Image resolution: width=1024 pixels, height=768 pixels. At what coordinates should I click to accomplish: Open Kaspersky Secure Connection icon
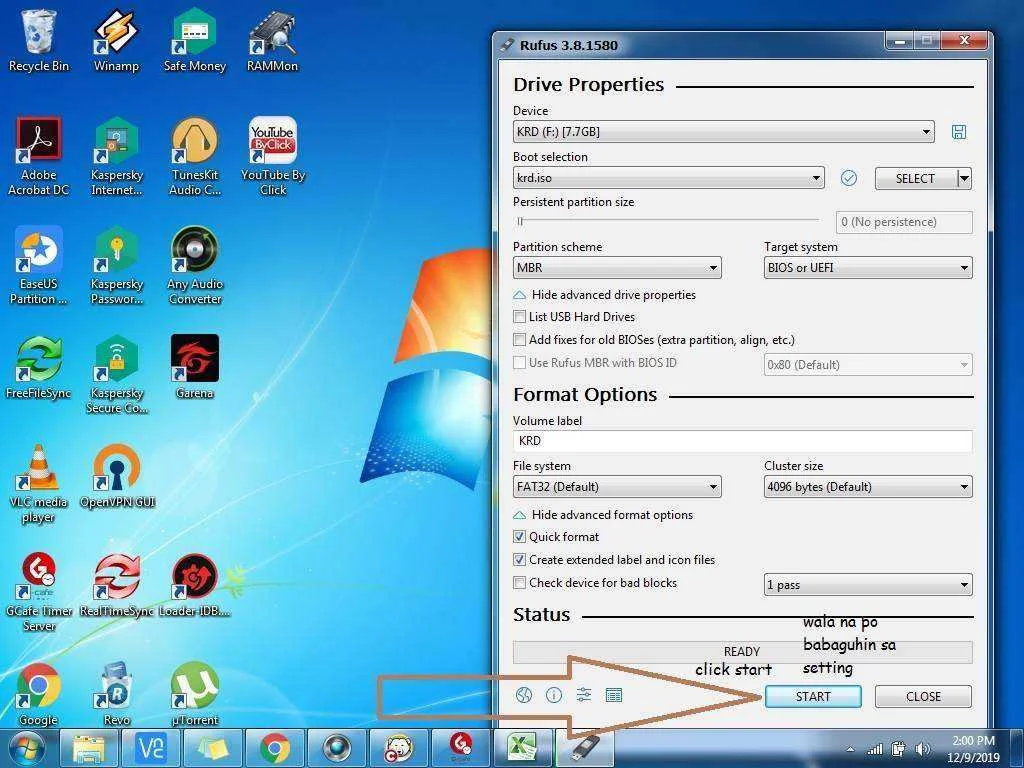click(x=116, y=375)
